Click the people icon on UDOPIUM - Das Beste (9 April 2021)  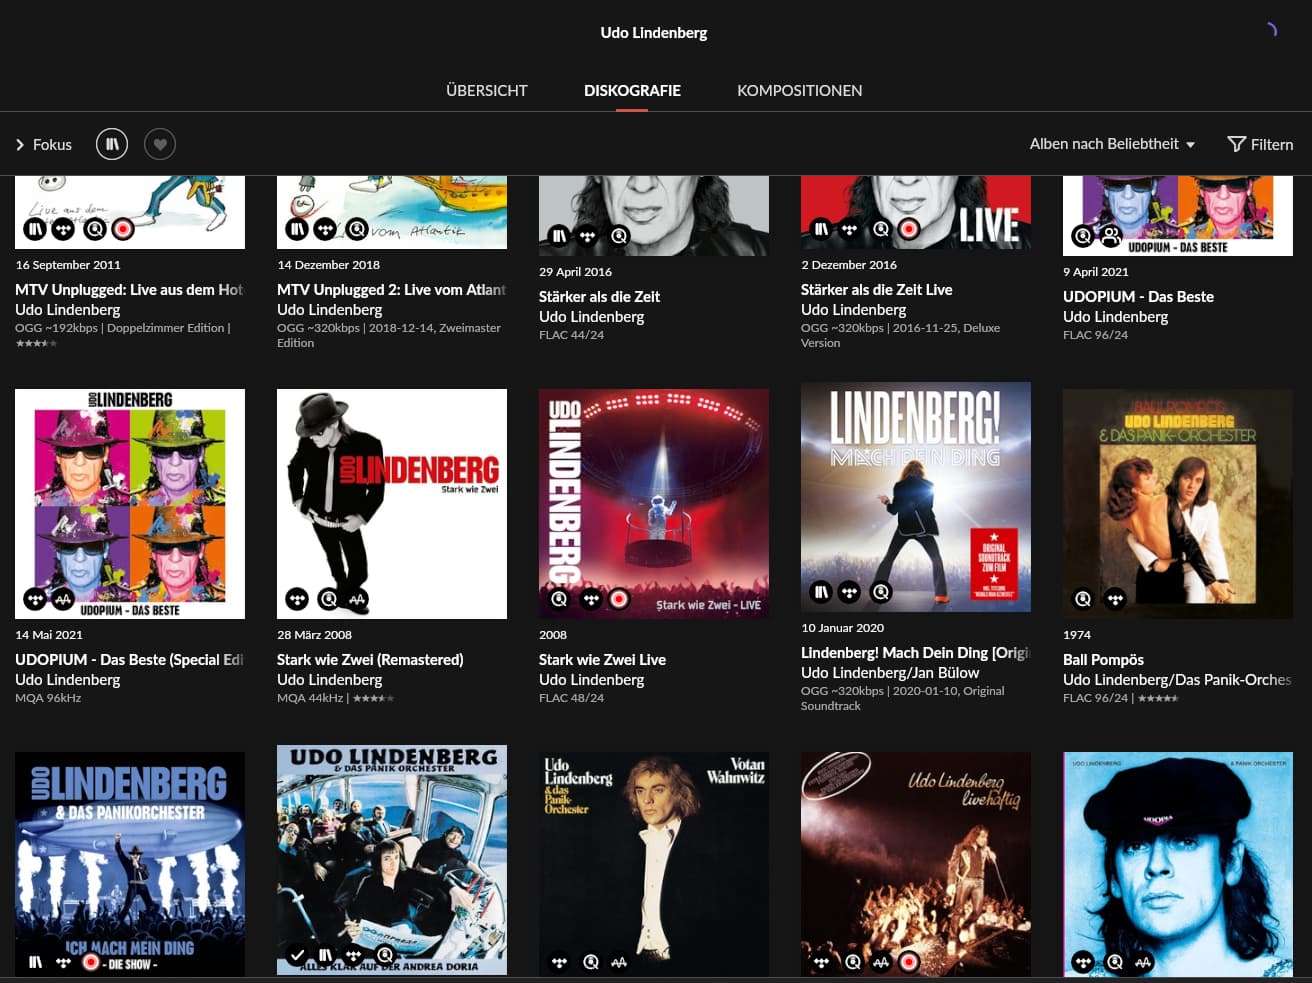pyautogui.click(x=1111, y=236)
